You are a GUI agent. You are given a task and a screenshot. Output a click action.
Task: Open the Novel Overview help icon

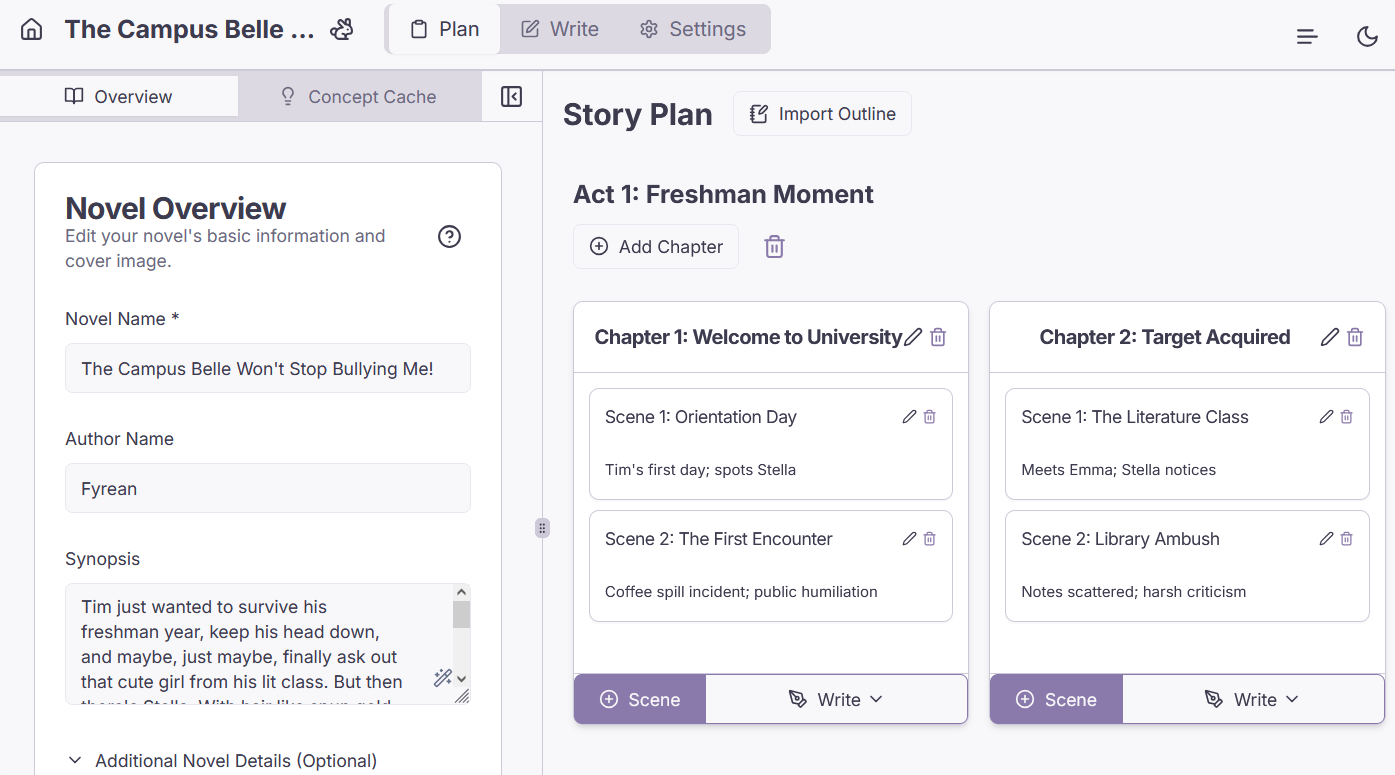point(449,236)
